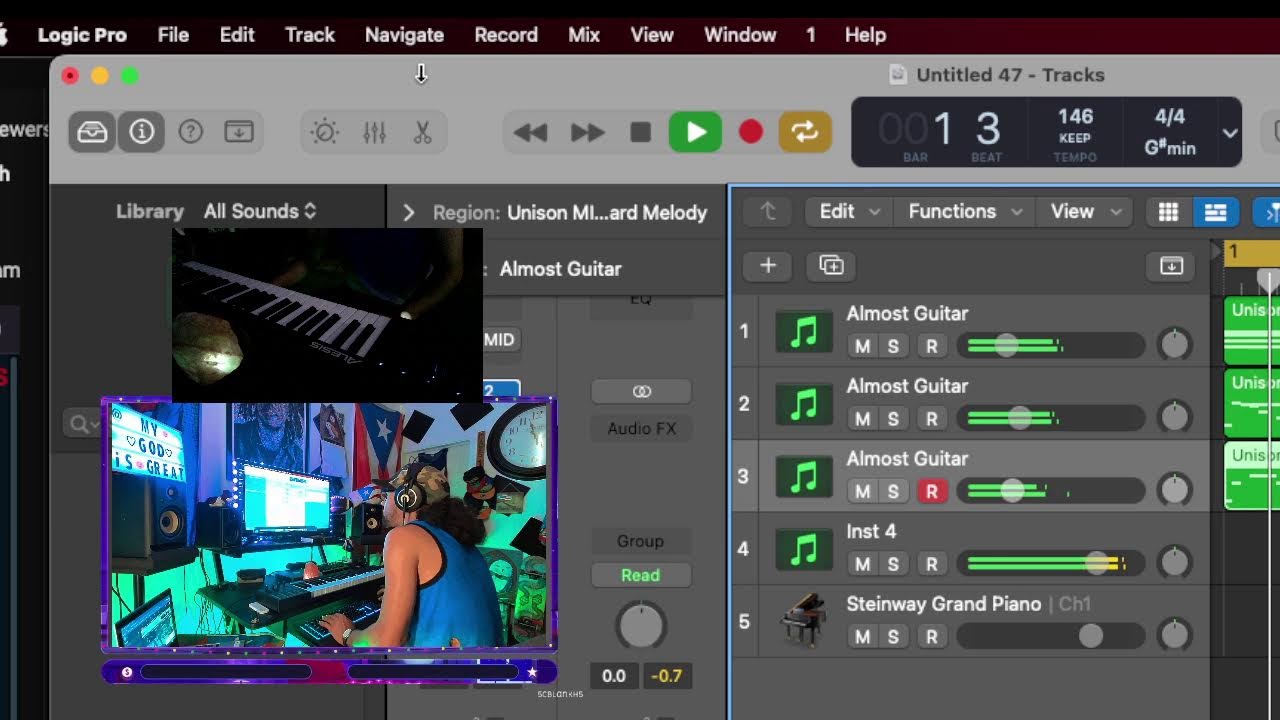Record-enable the Steinway Grand Piano track
The width and height of the screenshot is (1280, 720).
pyautogui.click(x=931, y=636)
